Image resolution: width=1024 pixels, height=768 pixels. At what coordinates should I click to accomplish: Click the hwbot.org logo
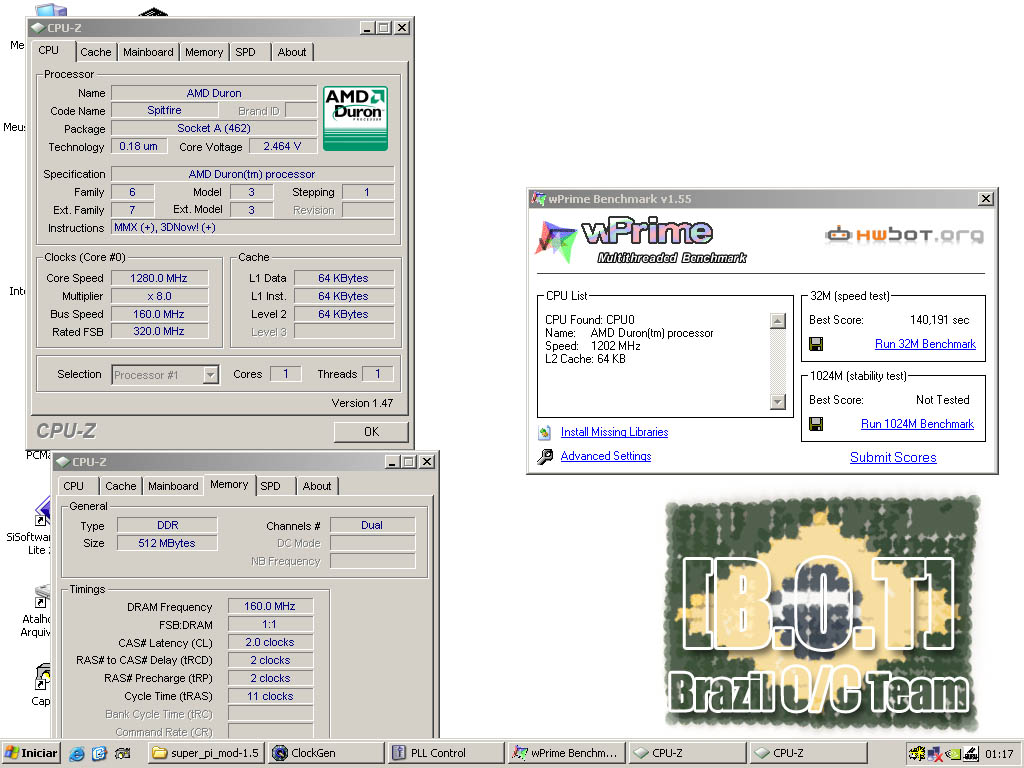pos(904,234)
